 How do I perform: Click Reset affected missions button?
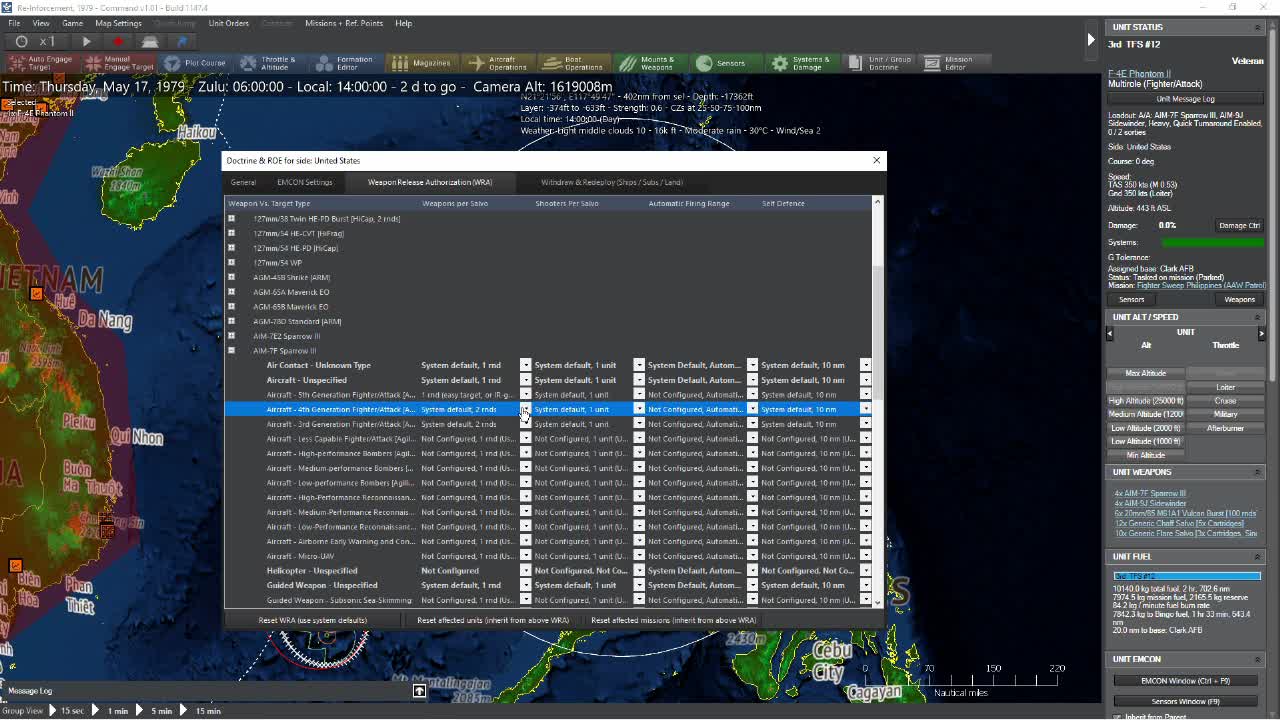tap(673, 620)
